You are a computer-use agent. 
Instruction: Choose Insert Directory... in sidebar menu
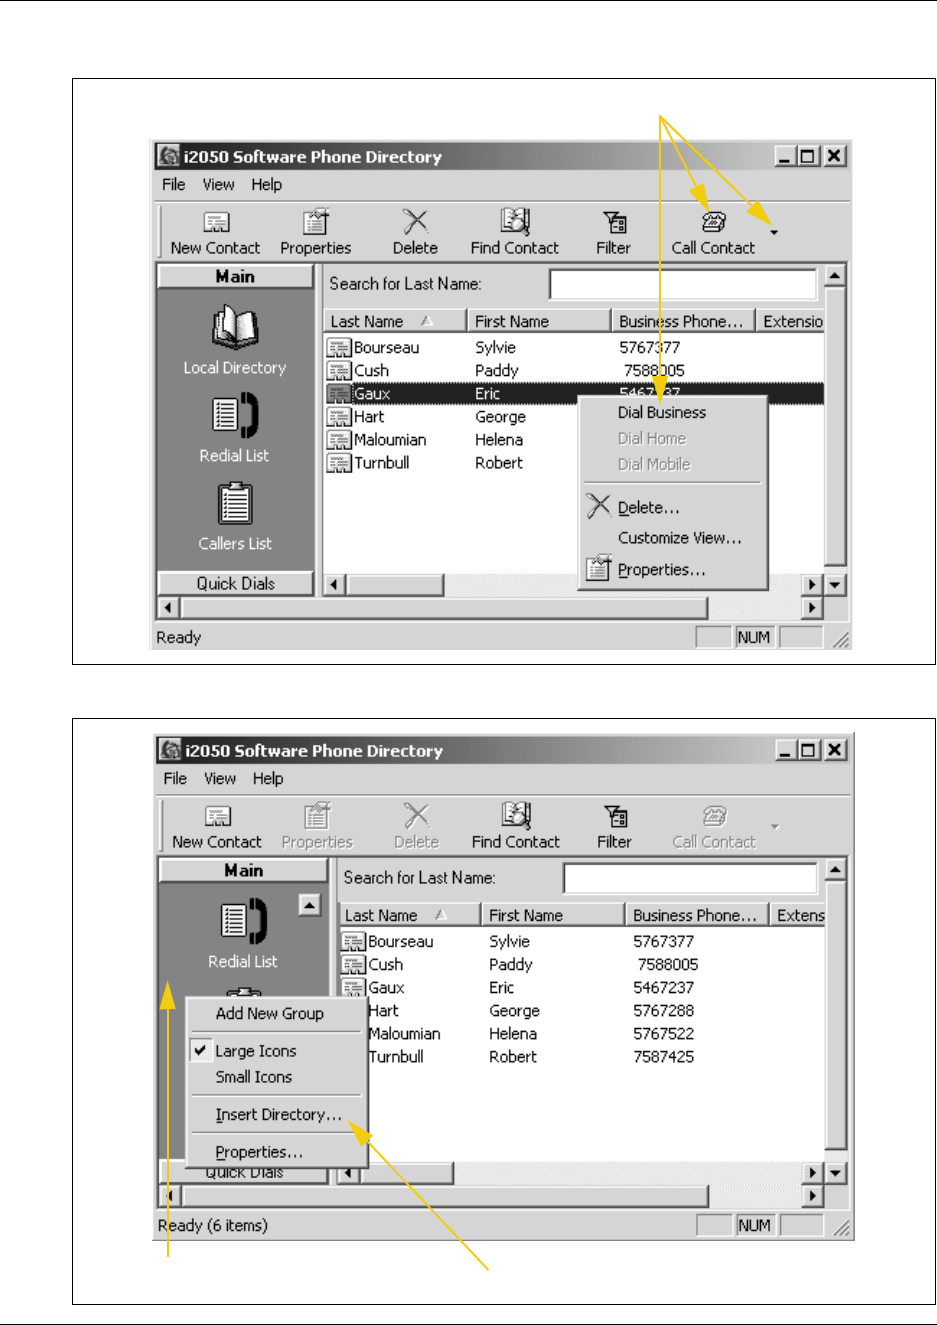[x=277, y=1114]
